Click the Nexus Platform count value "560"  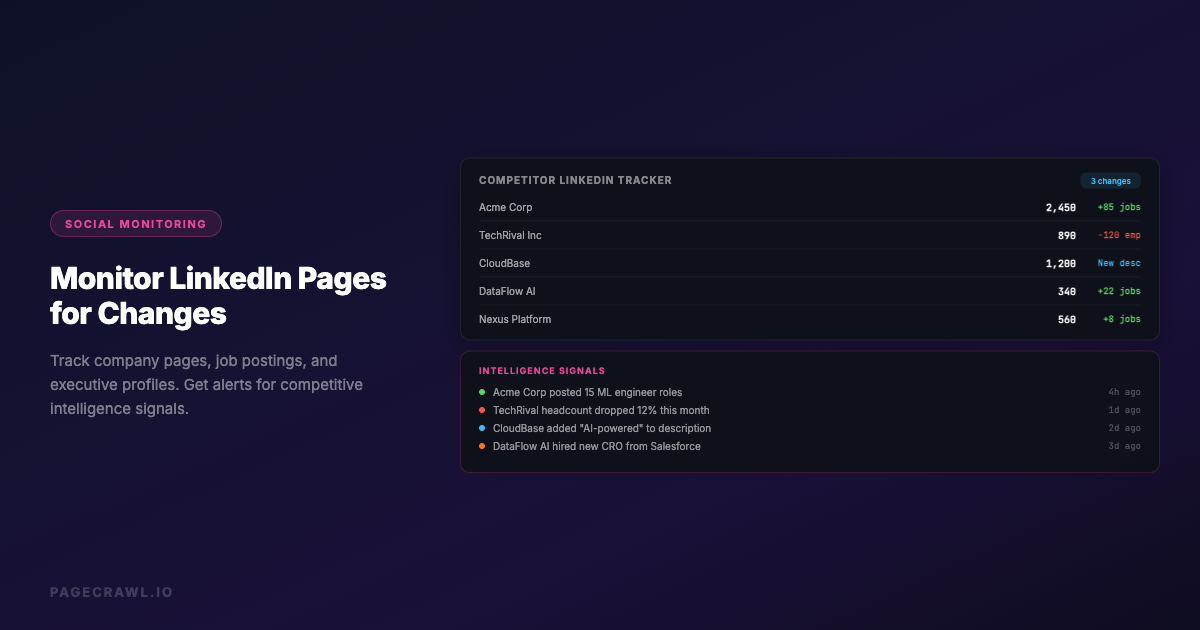pos(1066,319)
